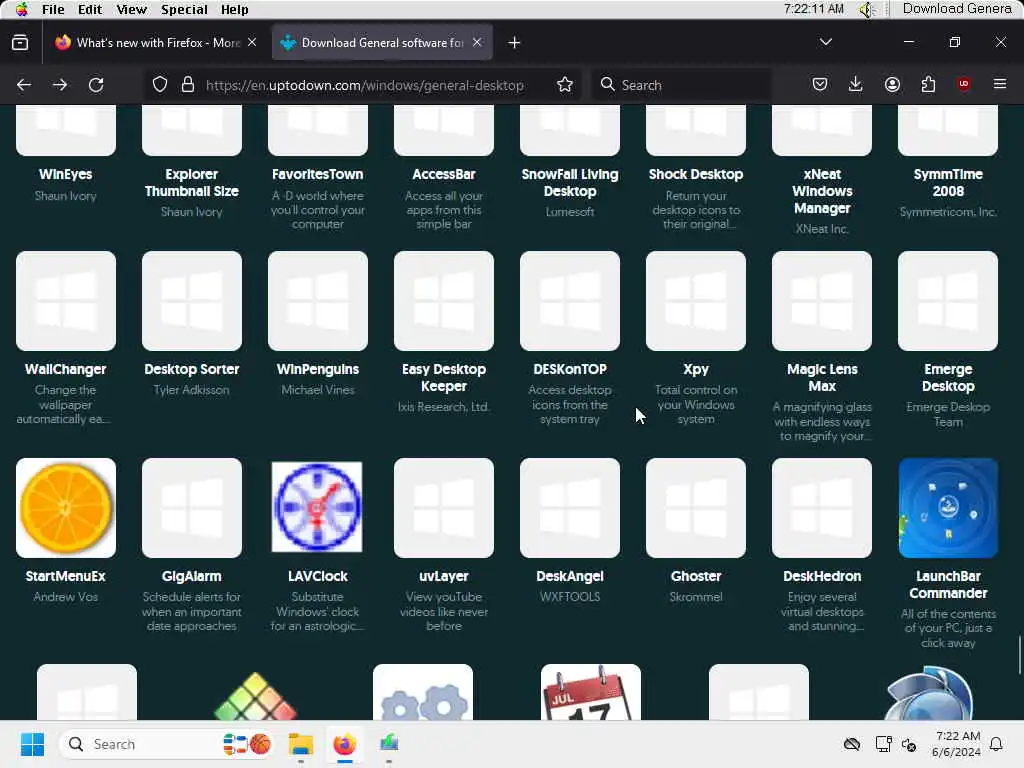Open the Easy Desktop Keeper link
This screenshot has width=1024, height=768.
click(x=444, y=377)
